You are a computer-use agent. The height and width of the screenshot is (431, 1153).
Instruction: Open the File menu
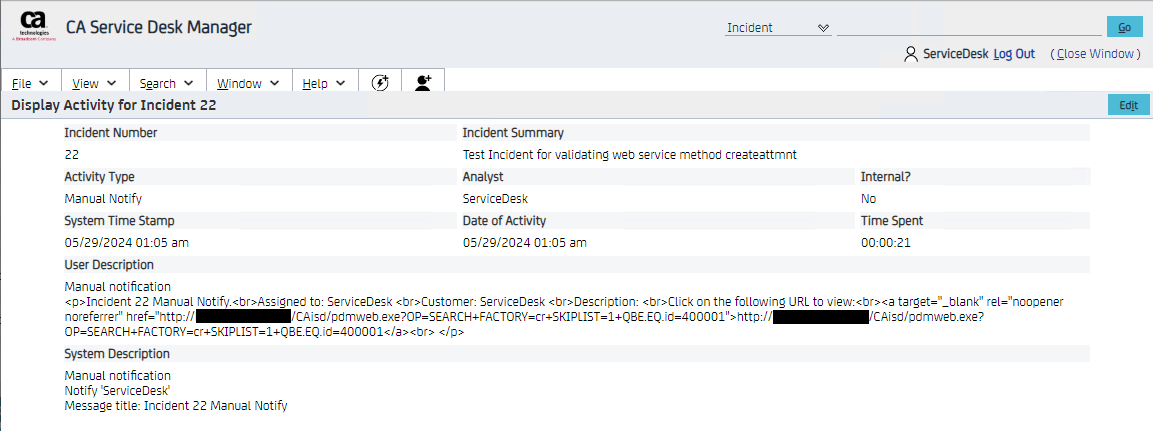32,84
